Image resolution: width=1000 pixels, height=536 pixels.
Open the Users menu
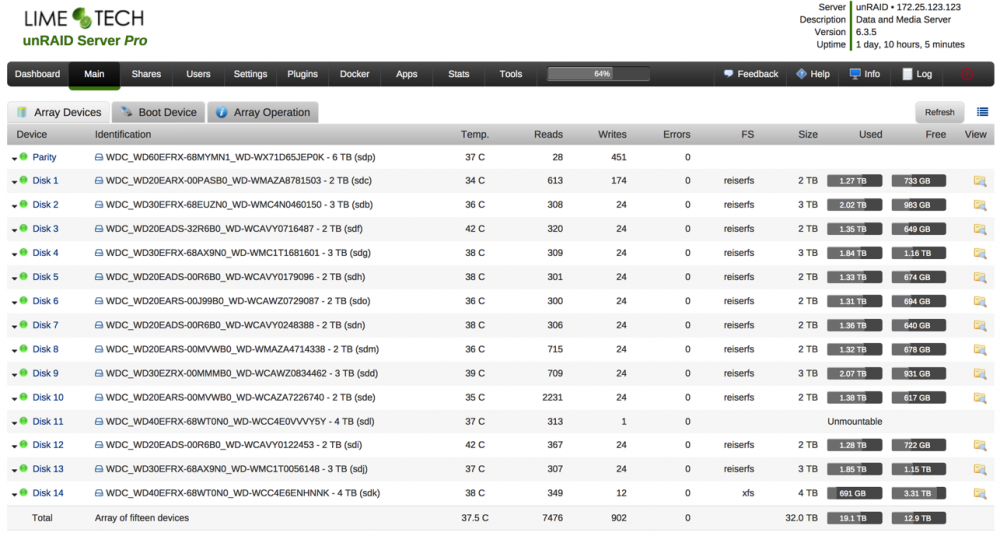click(x=198, y=74)
